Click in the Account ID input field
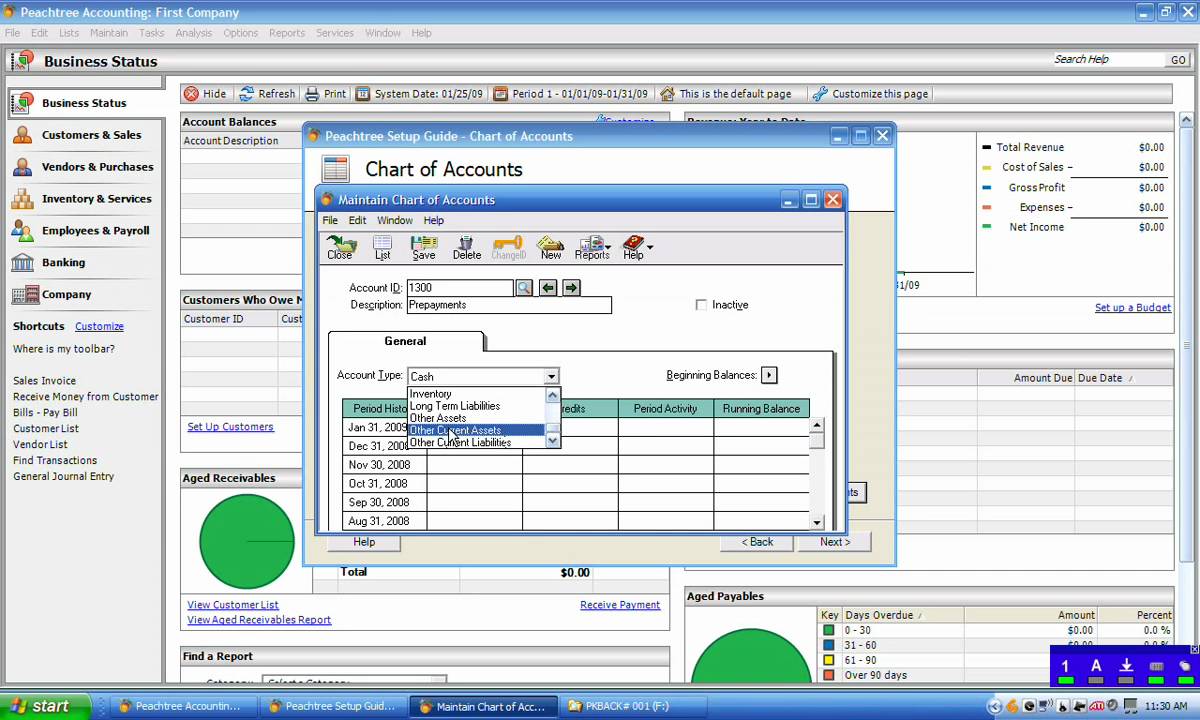 (x=459, y=288)
